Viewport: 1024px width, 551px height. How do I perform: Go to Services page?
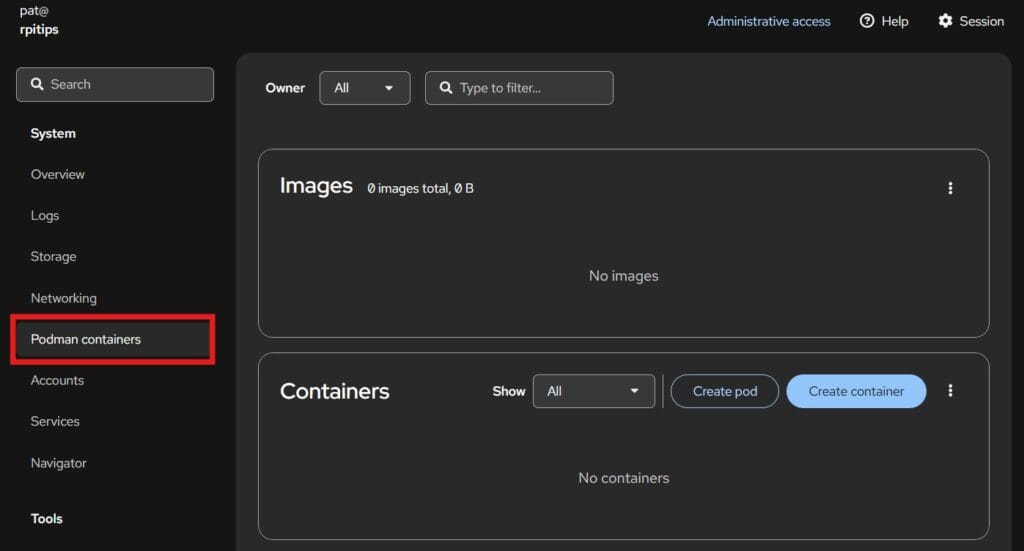pos(55,421)
